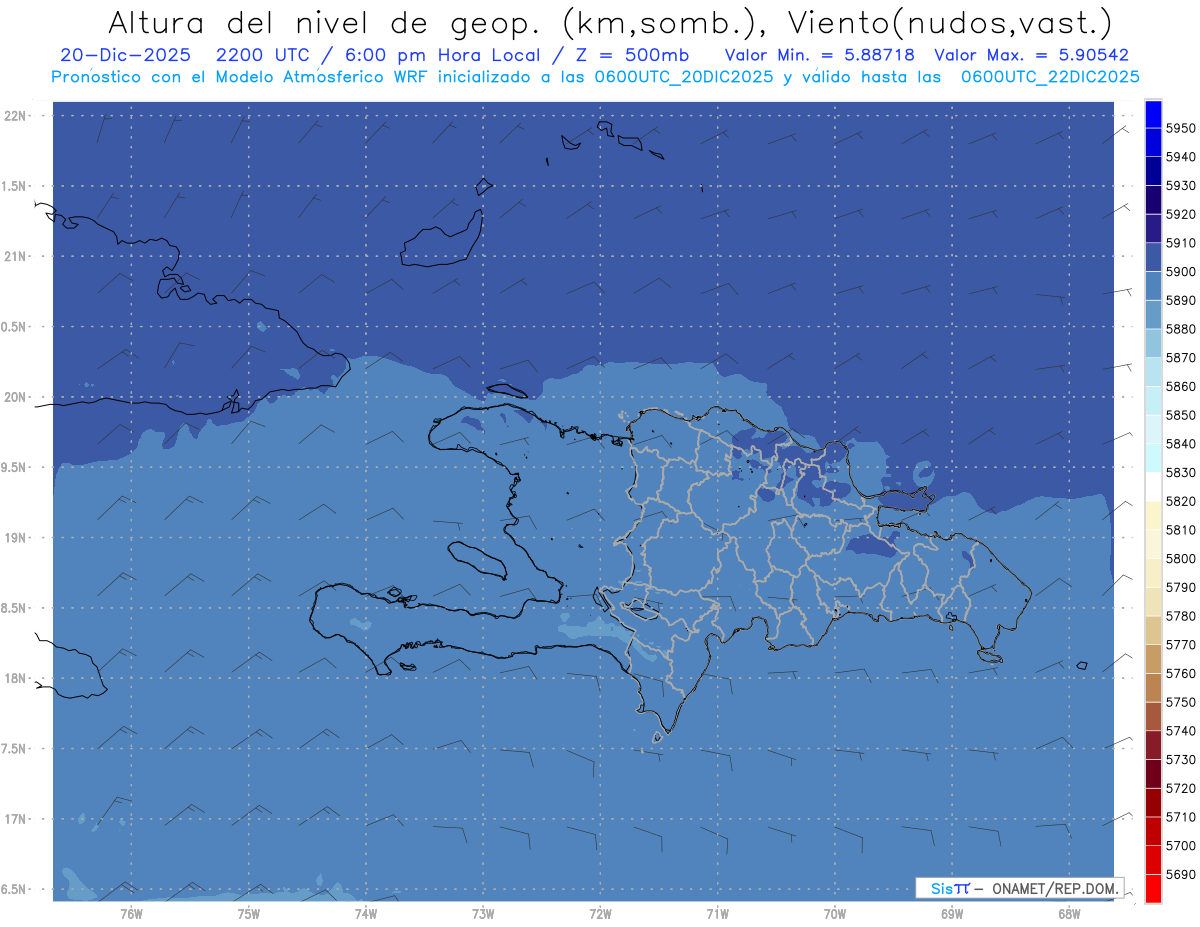The image size is (1200, 927).
Task: Click the '19N' latitude label
Action: (x=15, y=537)
